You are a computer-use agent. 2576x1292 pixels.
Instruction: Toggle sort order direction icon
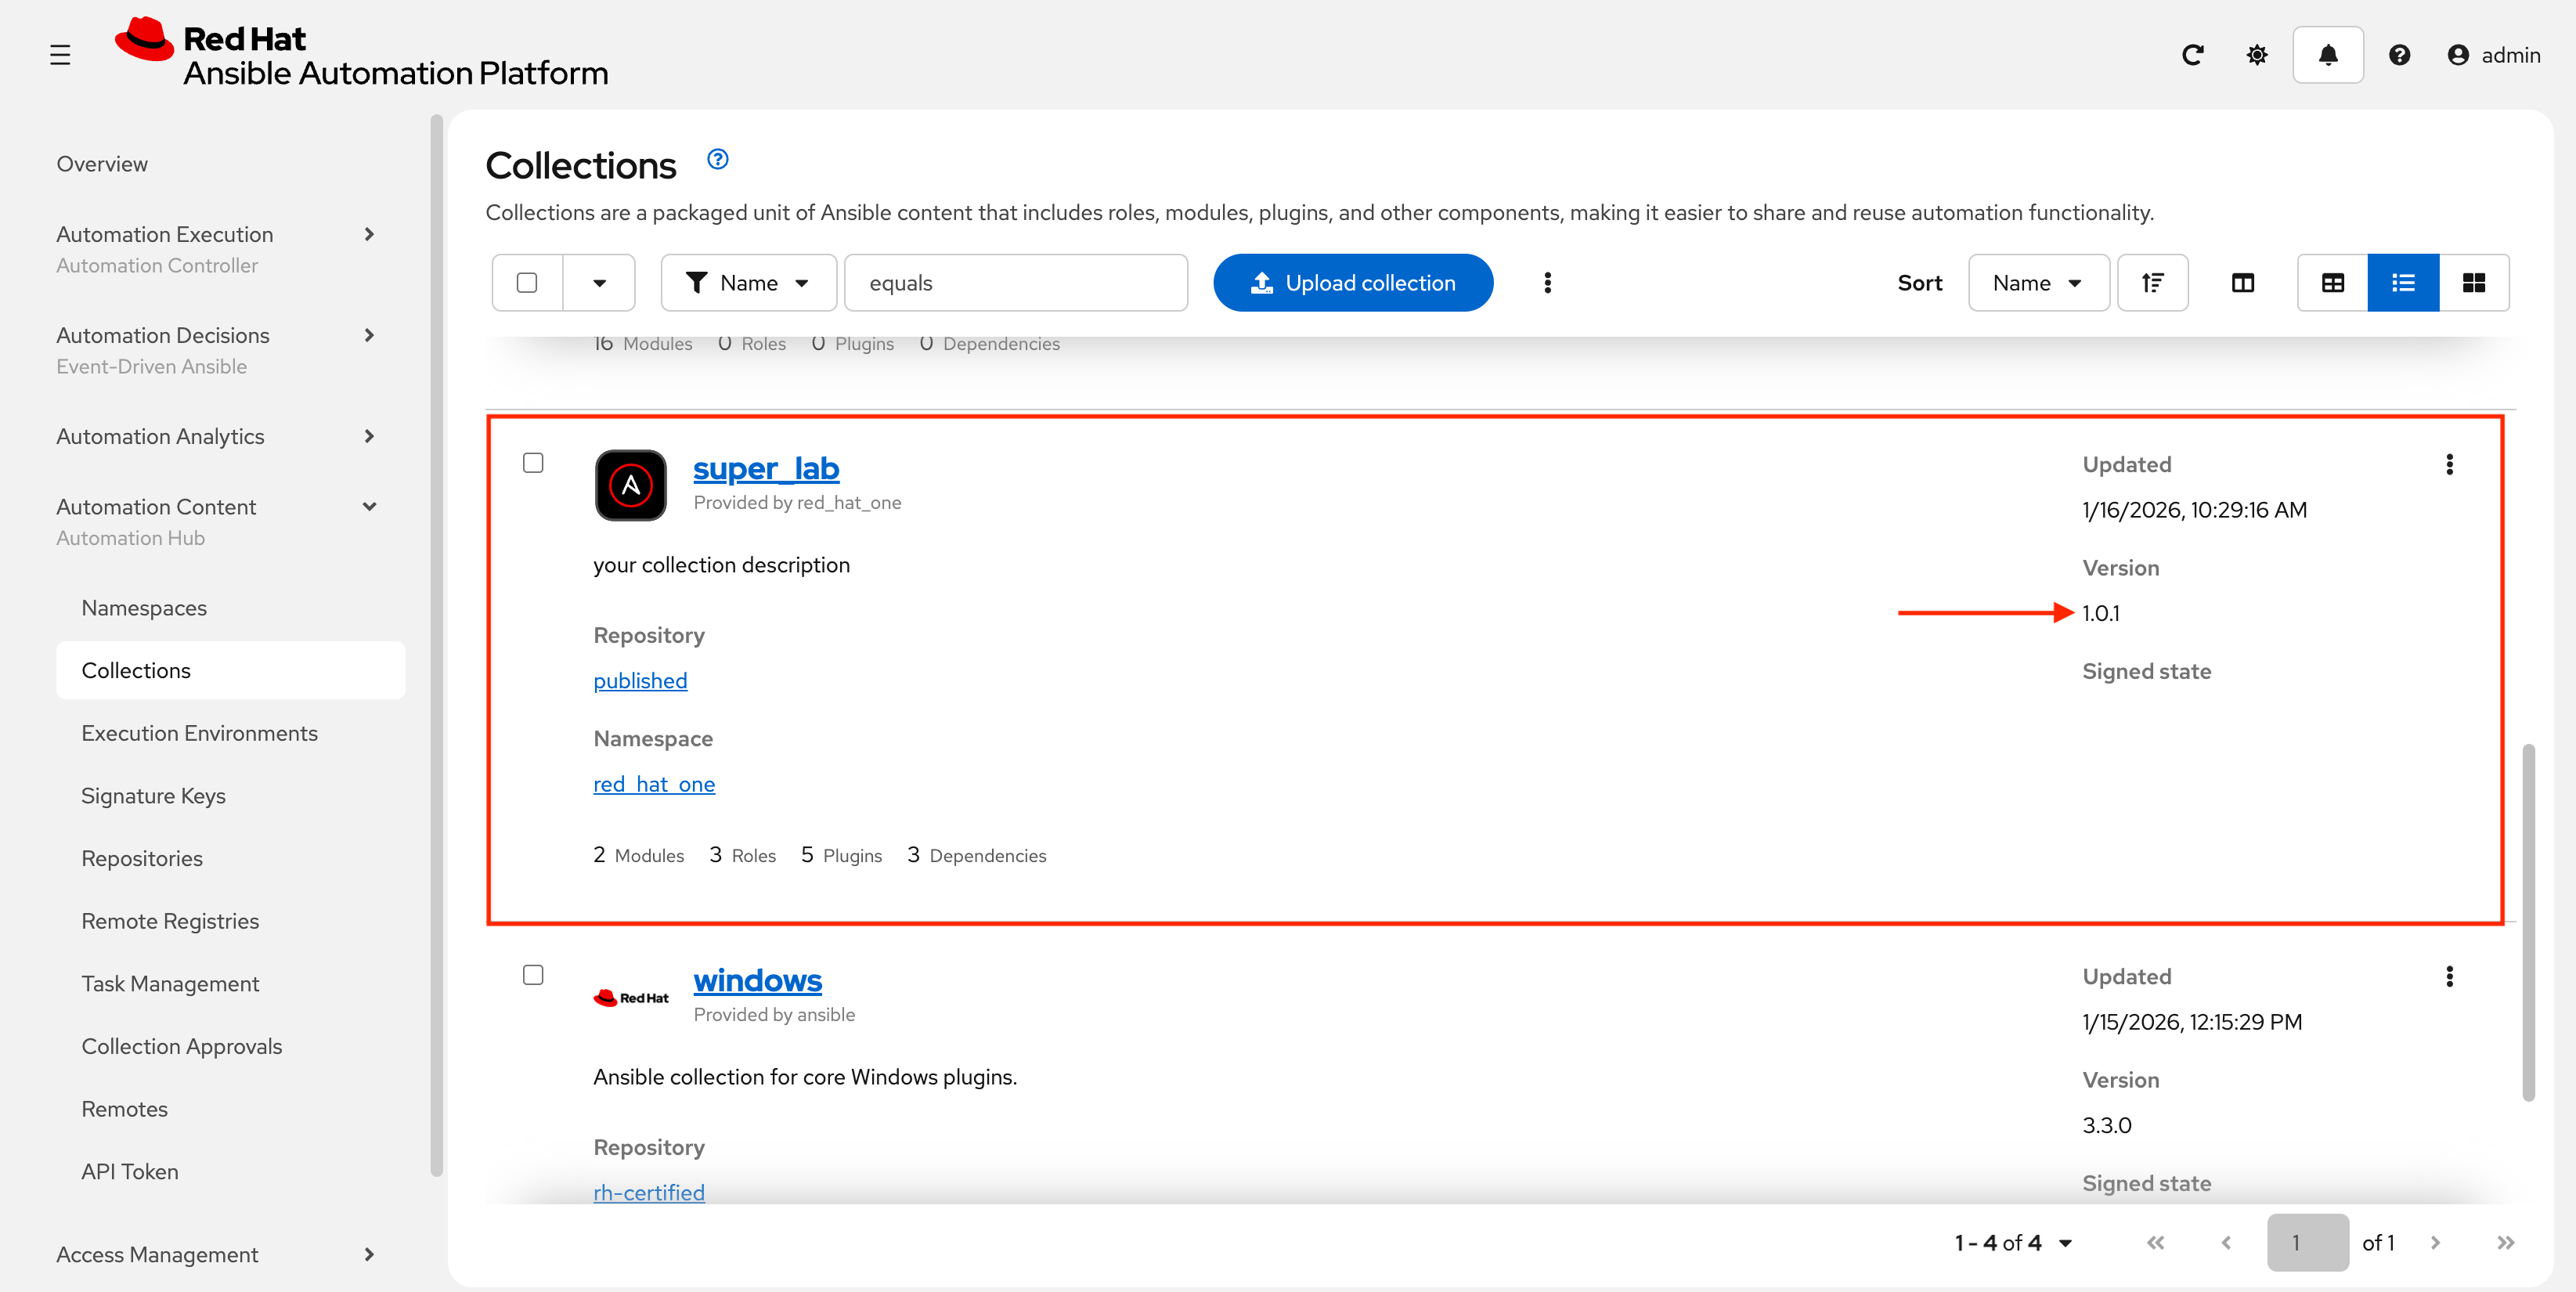tap(2152, 282)
